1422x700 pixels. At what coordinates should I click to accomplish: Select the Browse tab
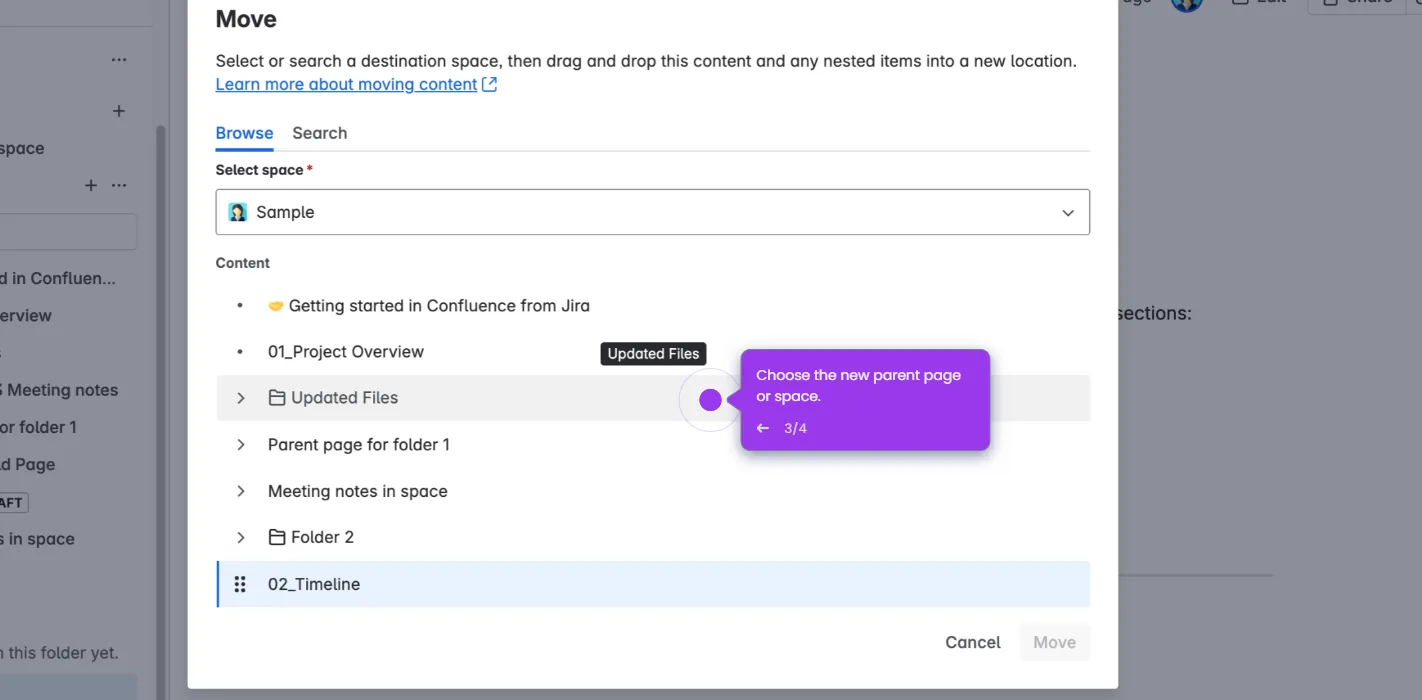[x=244, y=133]
